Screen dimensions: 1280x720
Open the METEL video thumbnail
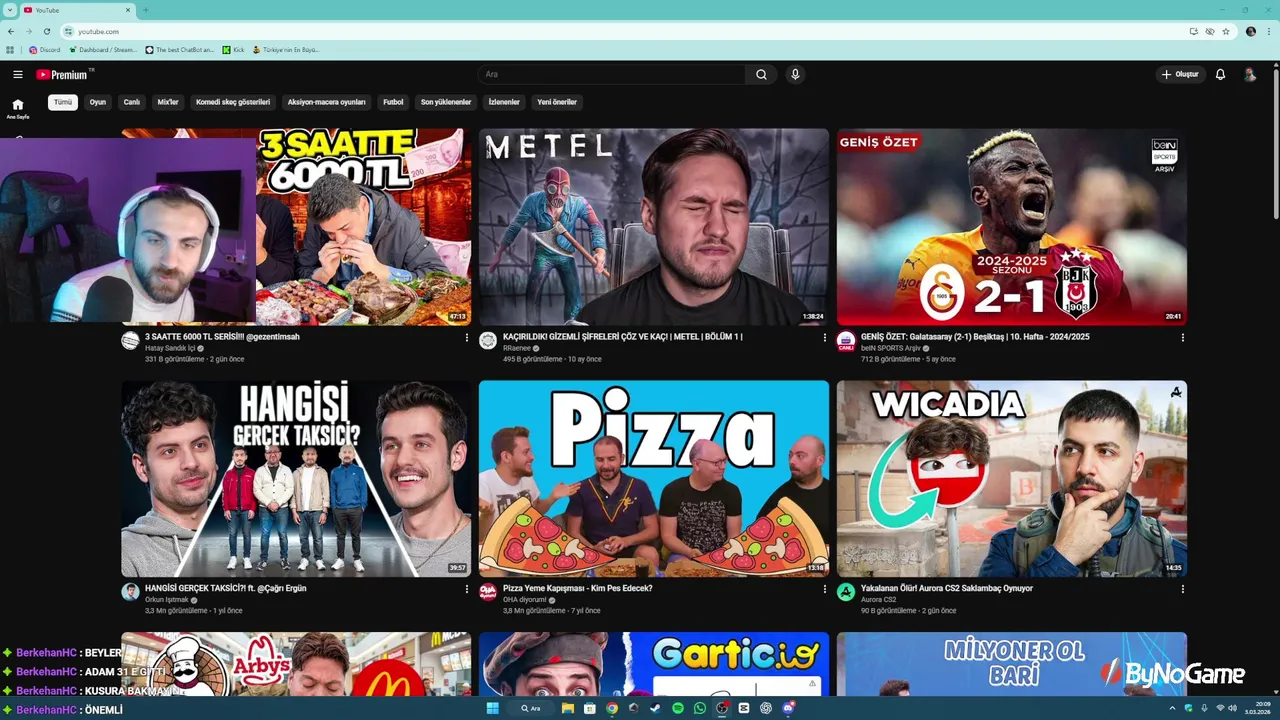click(654, 227)
